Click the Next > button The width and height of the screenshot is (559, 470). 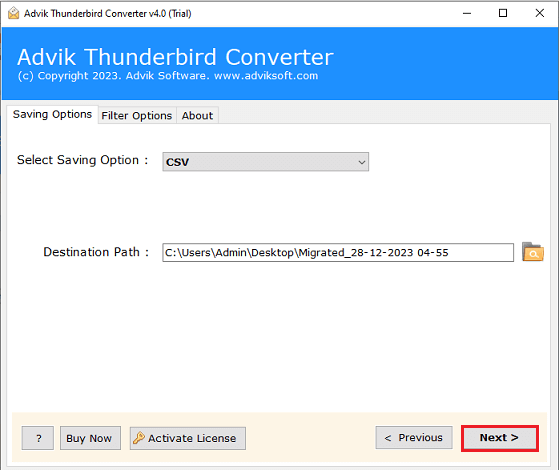point(499,438)
